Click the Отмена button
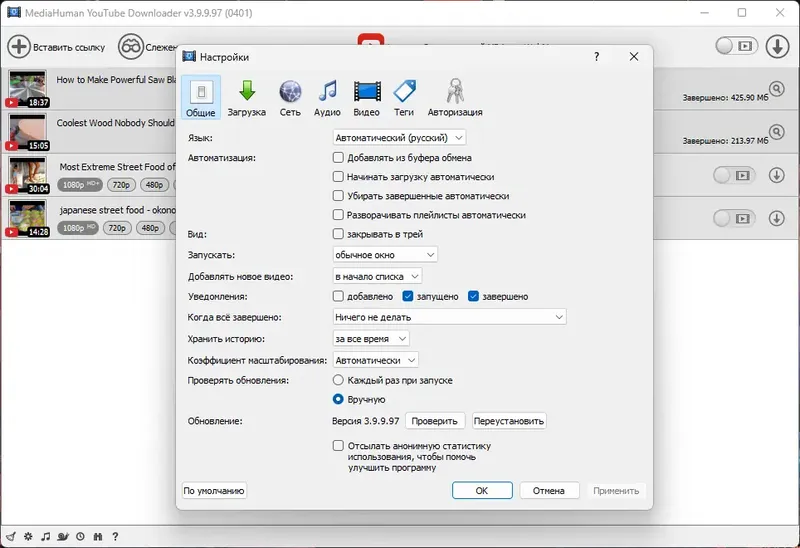 point(549,490)
